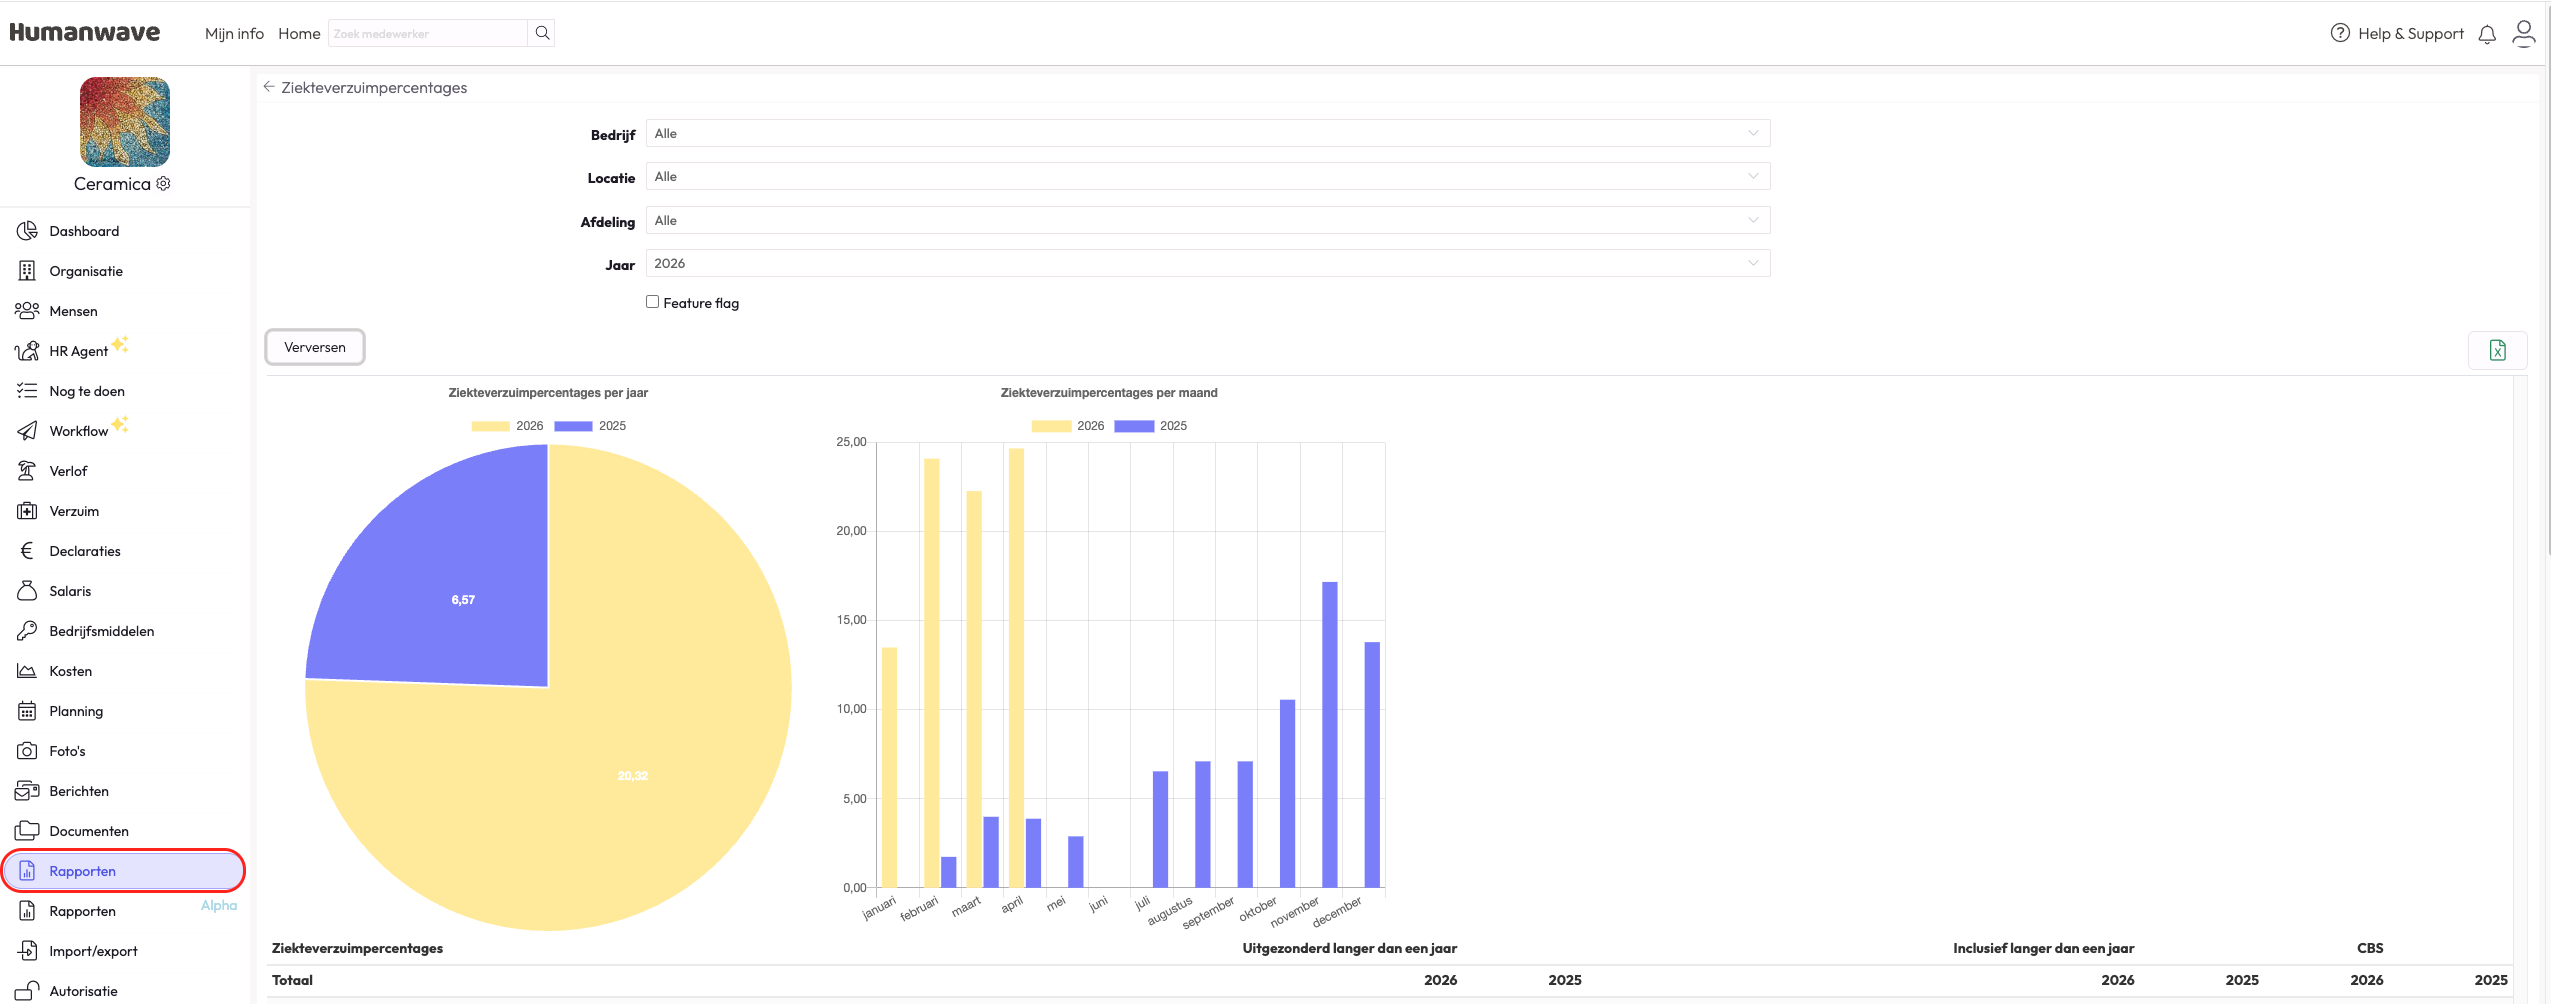Viewport: 2551px width, 1004px height.
Task: Open the Locatie dropdown
Action: pos(1208,176)
